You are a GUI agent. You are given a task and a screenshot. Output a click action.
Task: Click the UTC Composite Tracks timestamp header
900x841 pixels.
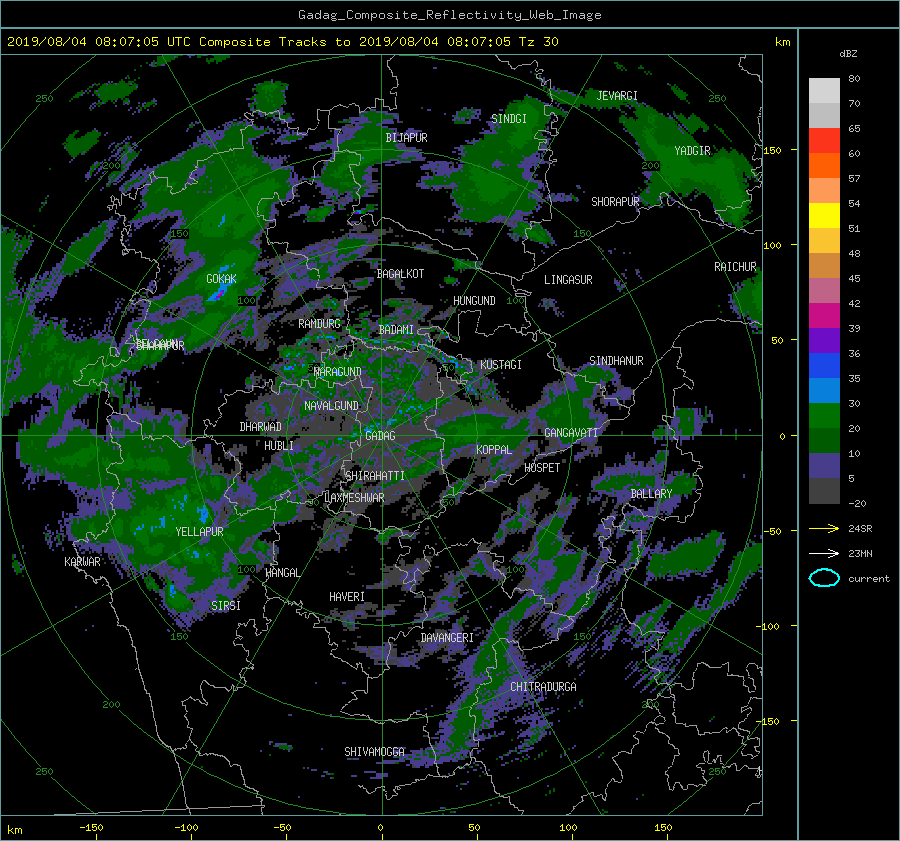click(x=282, y=42)
